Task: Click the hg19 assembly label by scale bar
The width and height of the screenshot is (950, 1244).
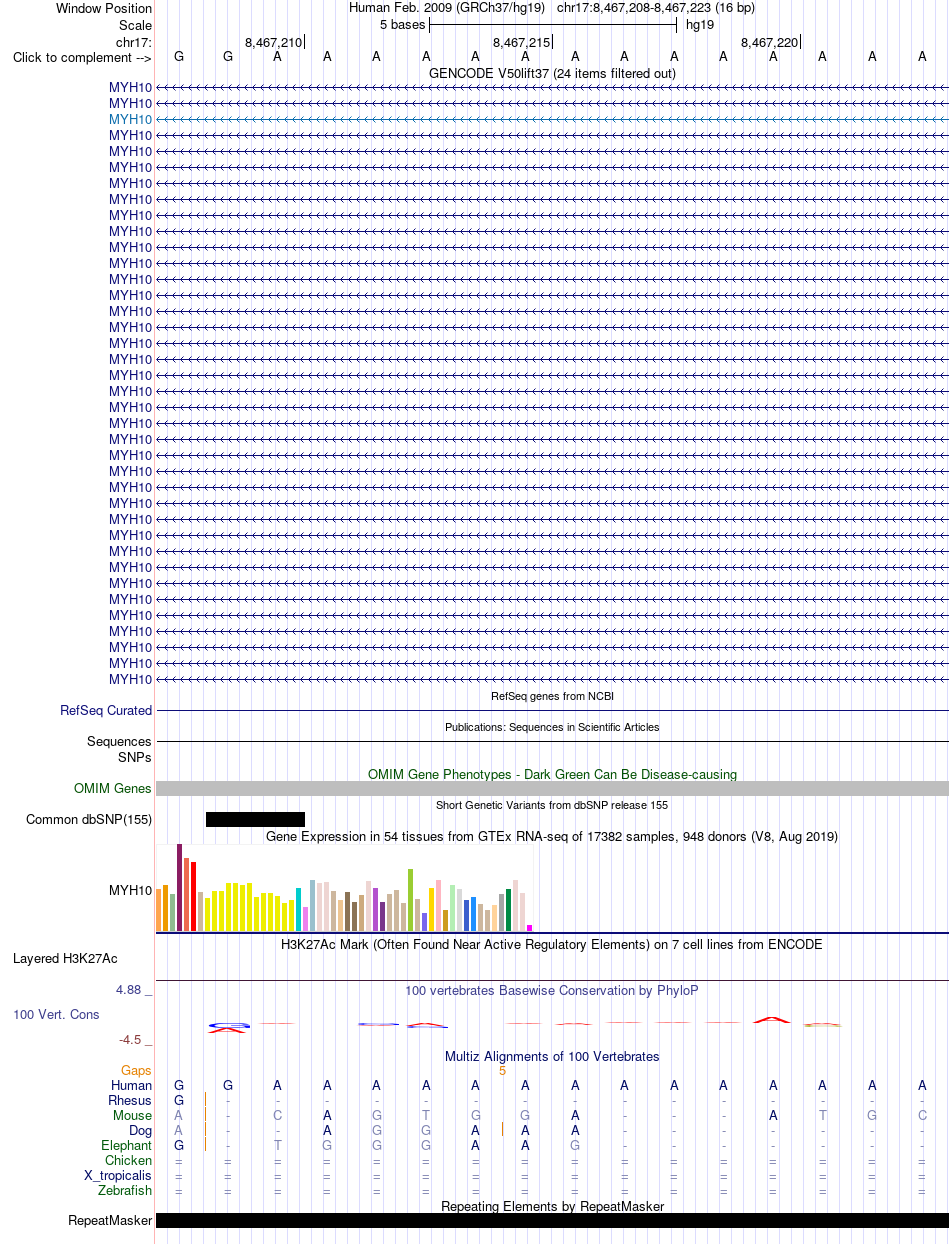Action: [700, 25]
